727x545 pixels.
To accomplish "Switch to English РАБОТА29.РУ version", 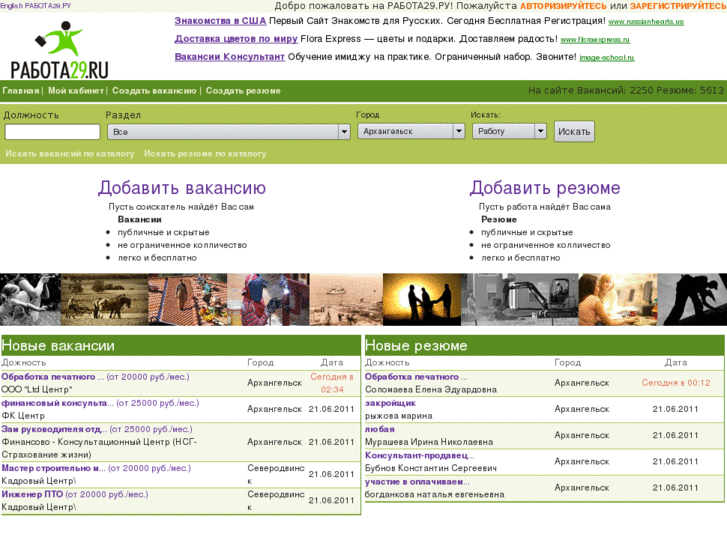I will [x=36, y=6].
